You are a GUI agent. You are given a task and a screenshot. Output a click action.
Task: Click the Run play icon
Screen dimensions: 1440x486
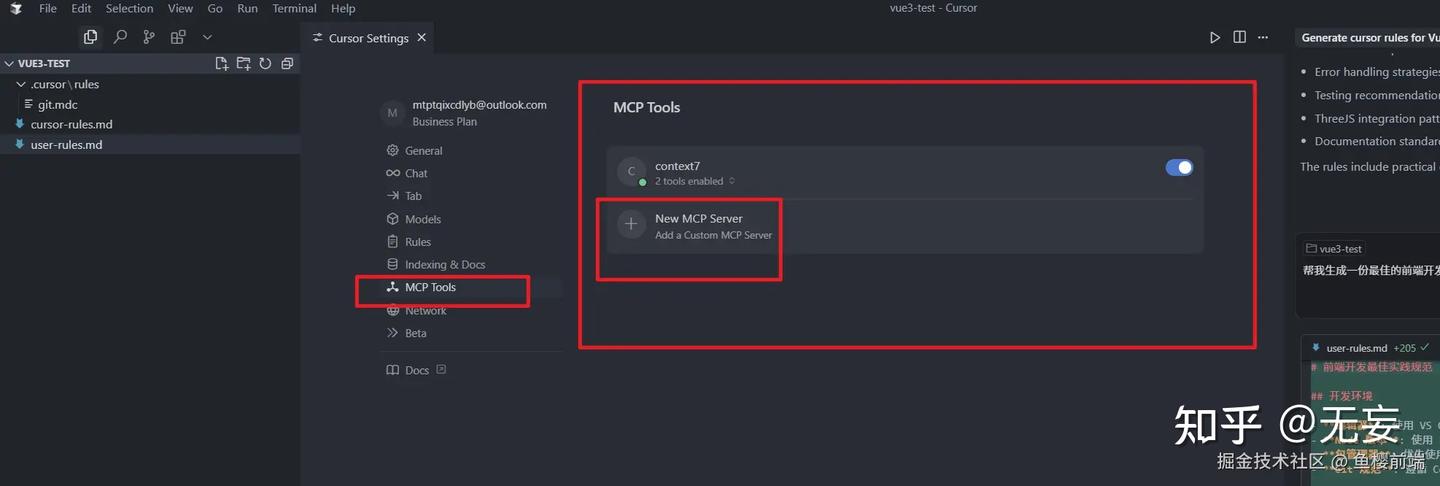(x=1215, y=38)
